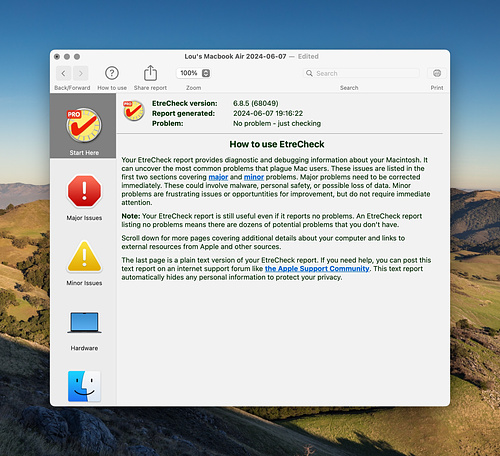Select the Minor Issues warning icon
This screenshot has height=456, width=500.
[x=84, y=257]
